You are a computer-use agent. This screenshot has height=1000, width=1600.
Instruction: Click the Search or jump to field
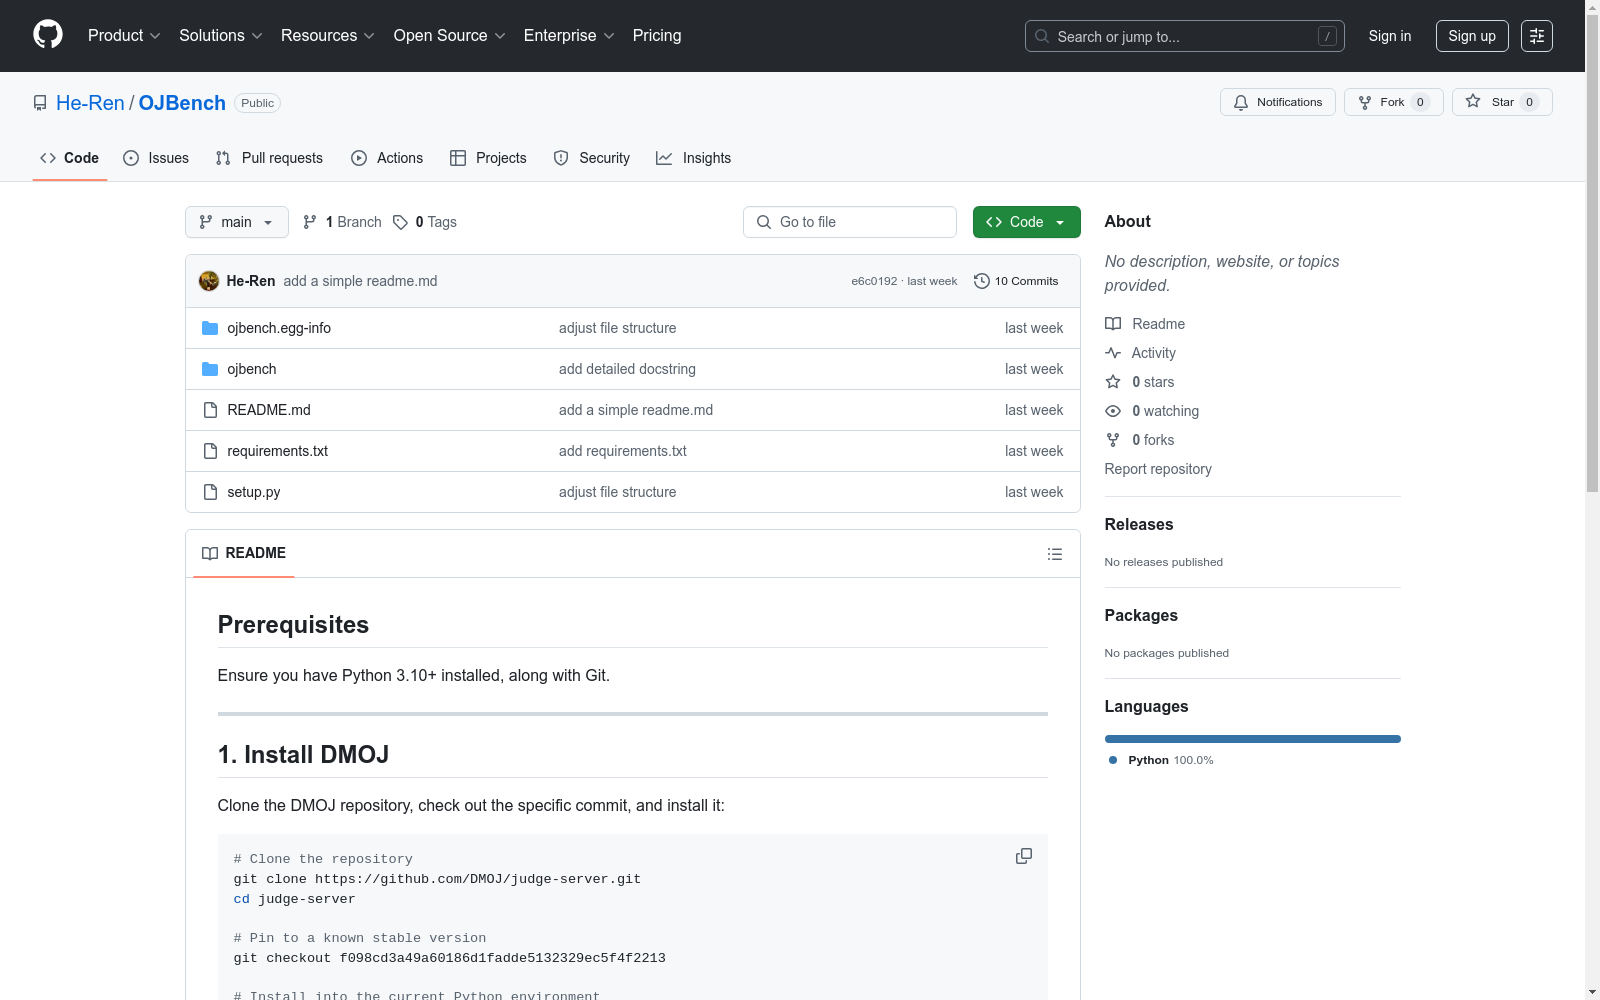[x=1185, y=36]
